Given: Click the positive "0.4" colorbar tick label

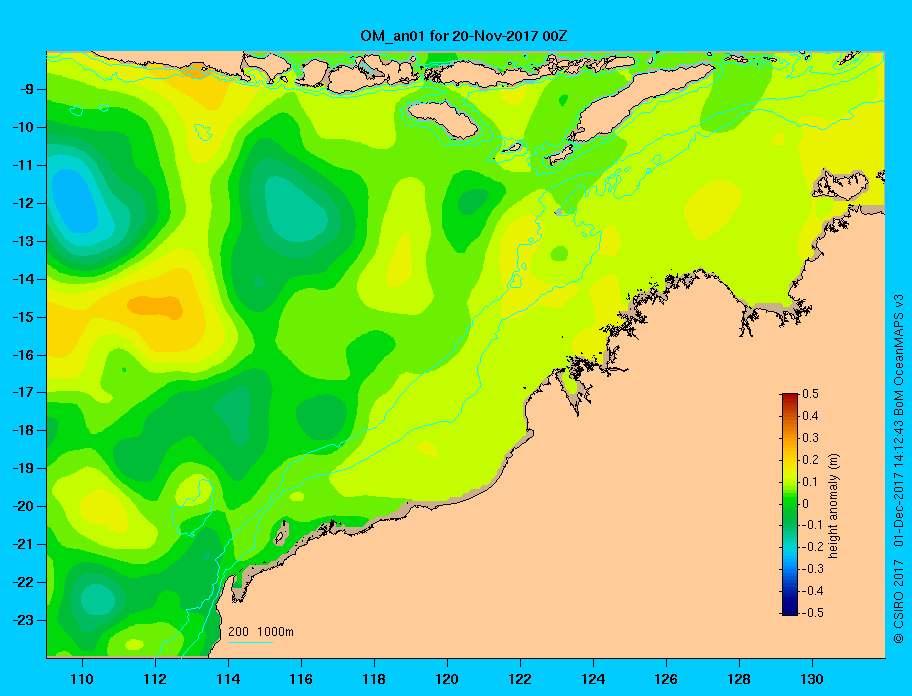Looking at the screenshot, I should point(810,416).
